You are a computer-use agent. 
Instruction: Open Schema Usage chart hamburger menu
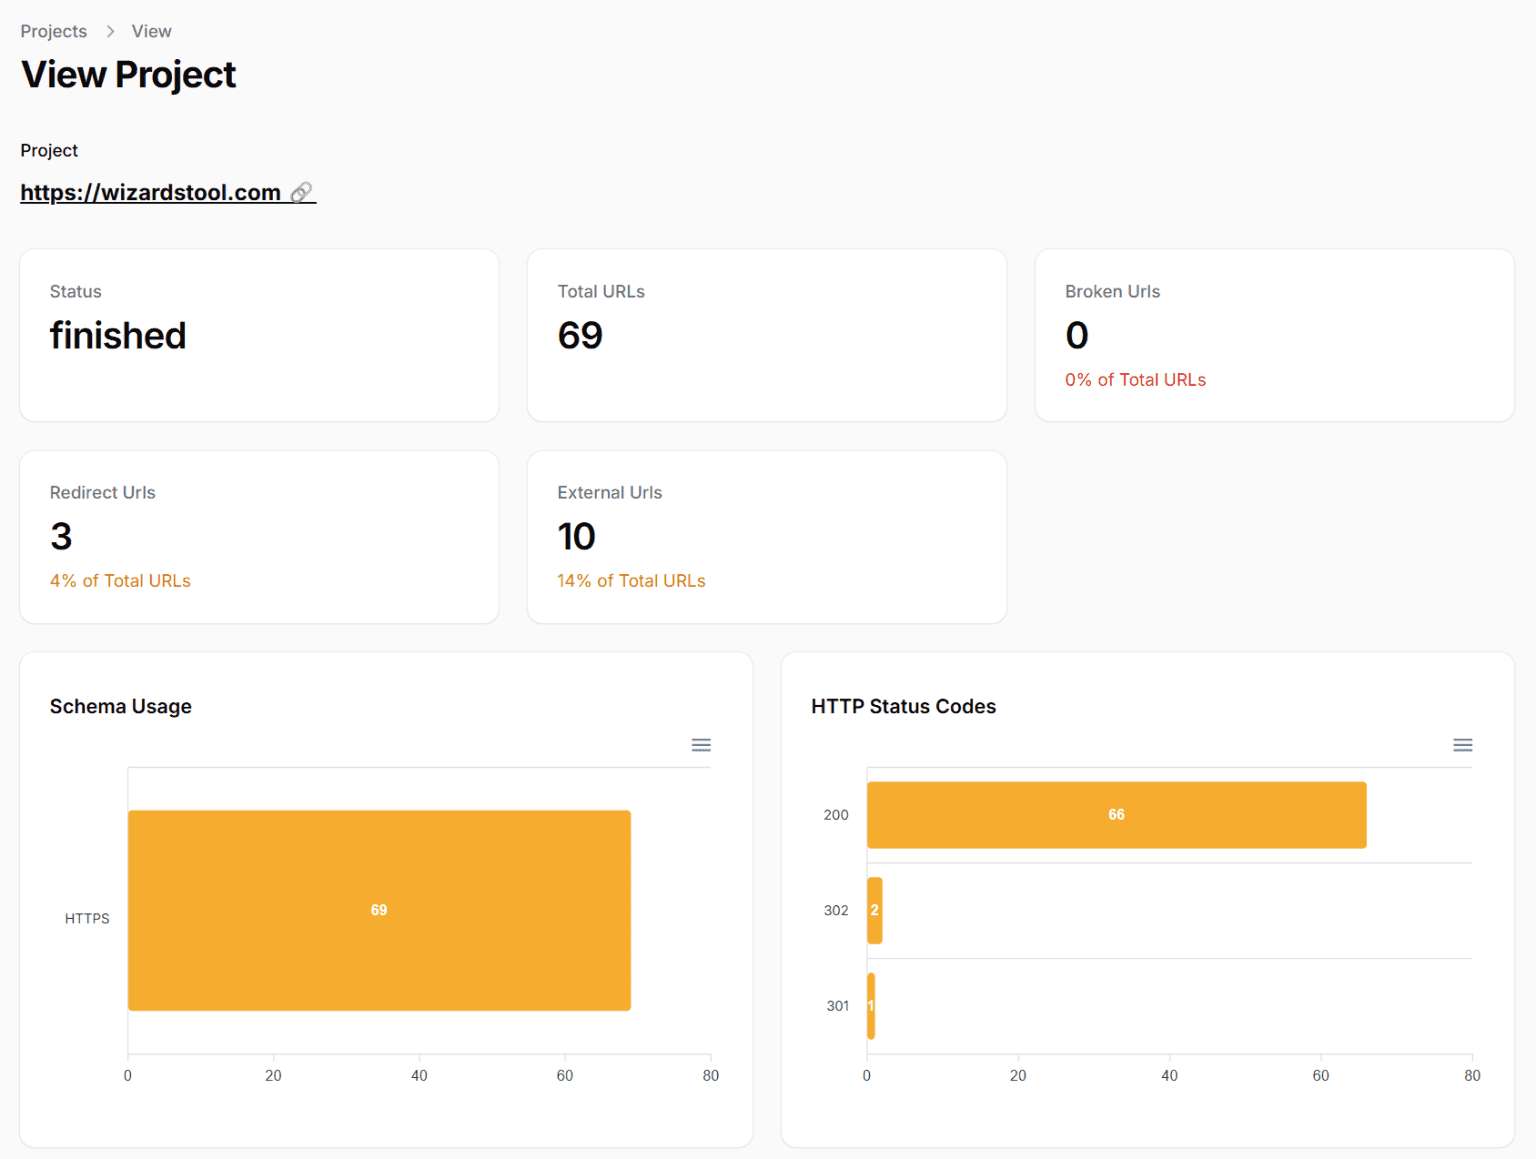click(701, 745)
